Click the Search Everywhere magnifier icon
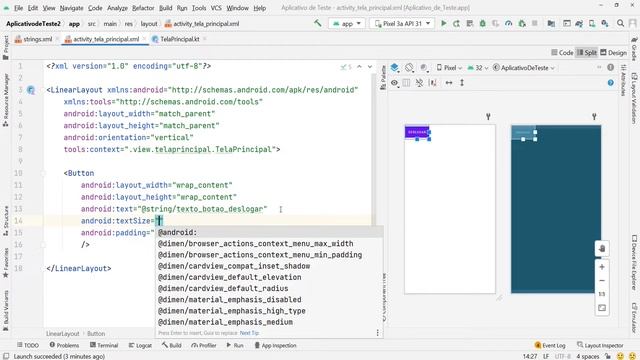Screen dimensions: 640x360 pyautogui.click(x=620, y=24)
